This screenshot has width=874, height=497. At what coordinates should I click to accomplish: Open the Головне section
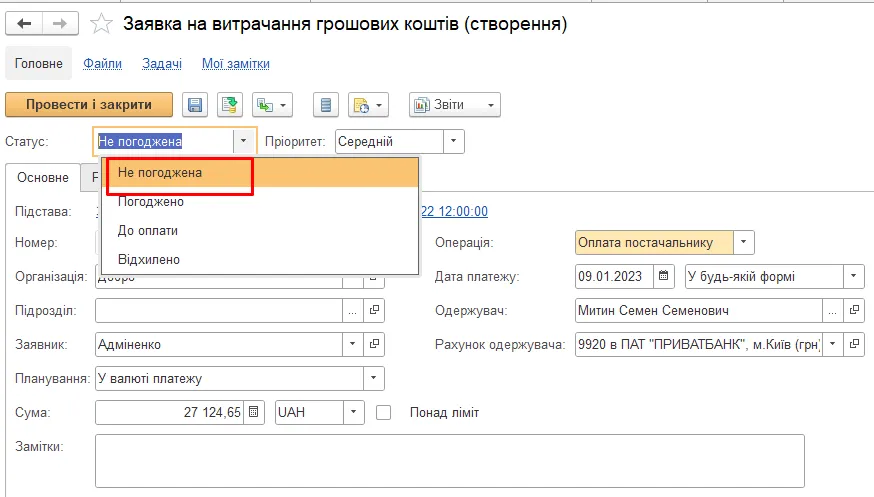click(38, 64)
